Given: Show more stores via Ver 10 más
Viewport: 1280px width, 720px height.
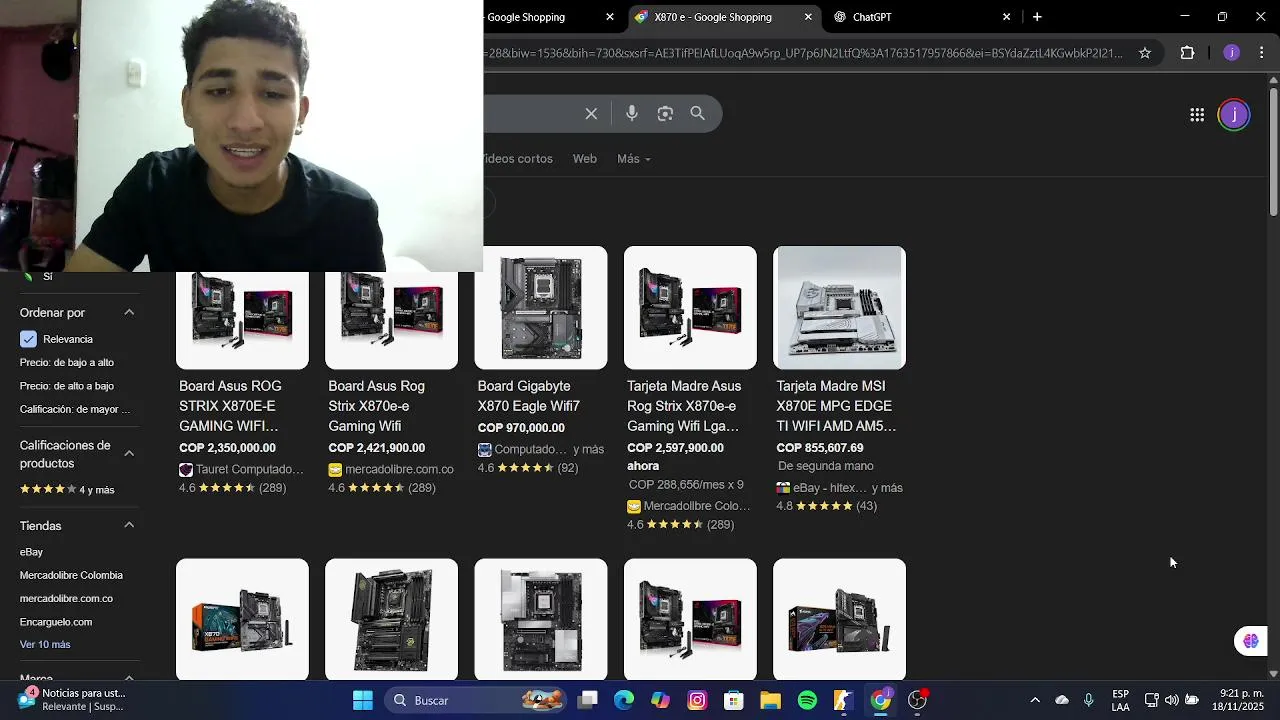Looking at the screenshot, I should coord(45,645).
